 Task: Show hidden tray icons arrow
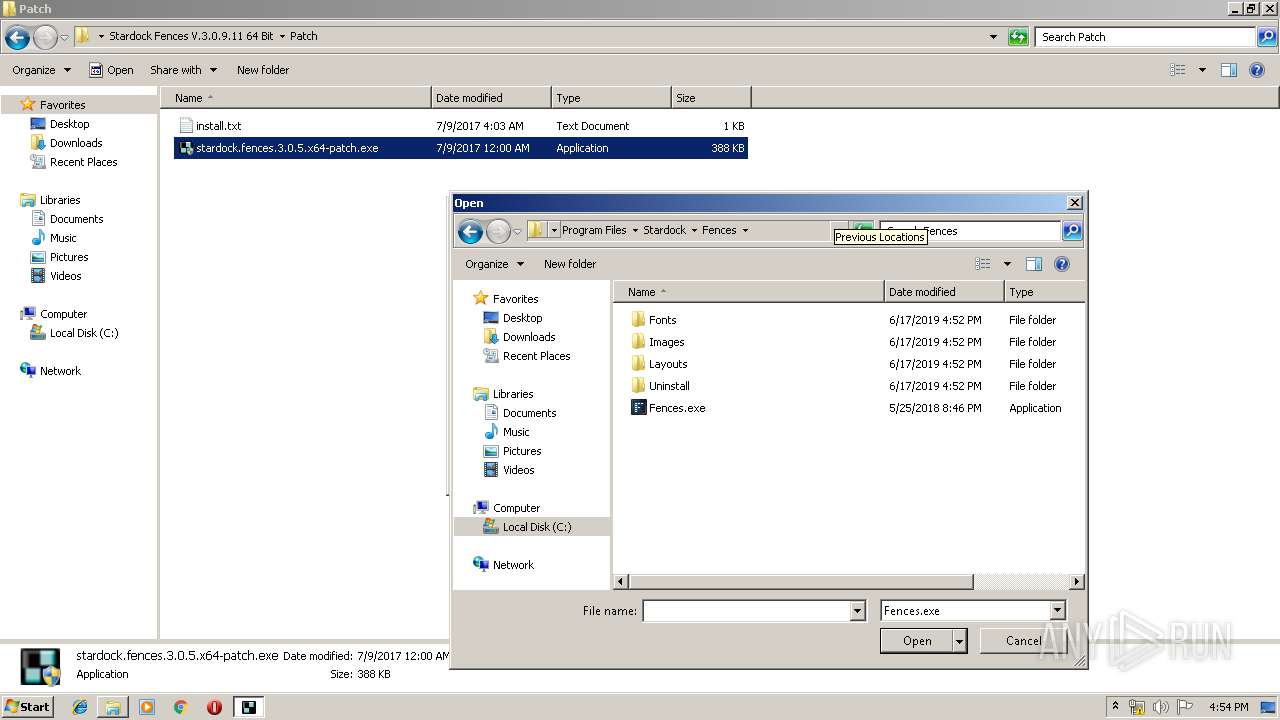click(x=1115, y=707)
